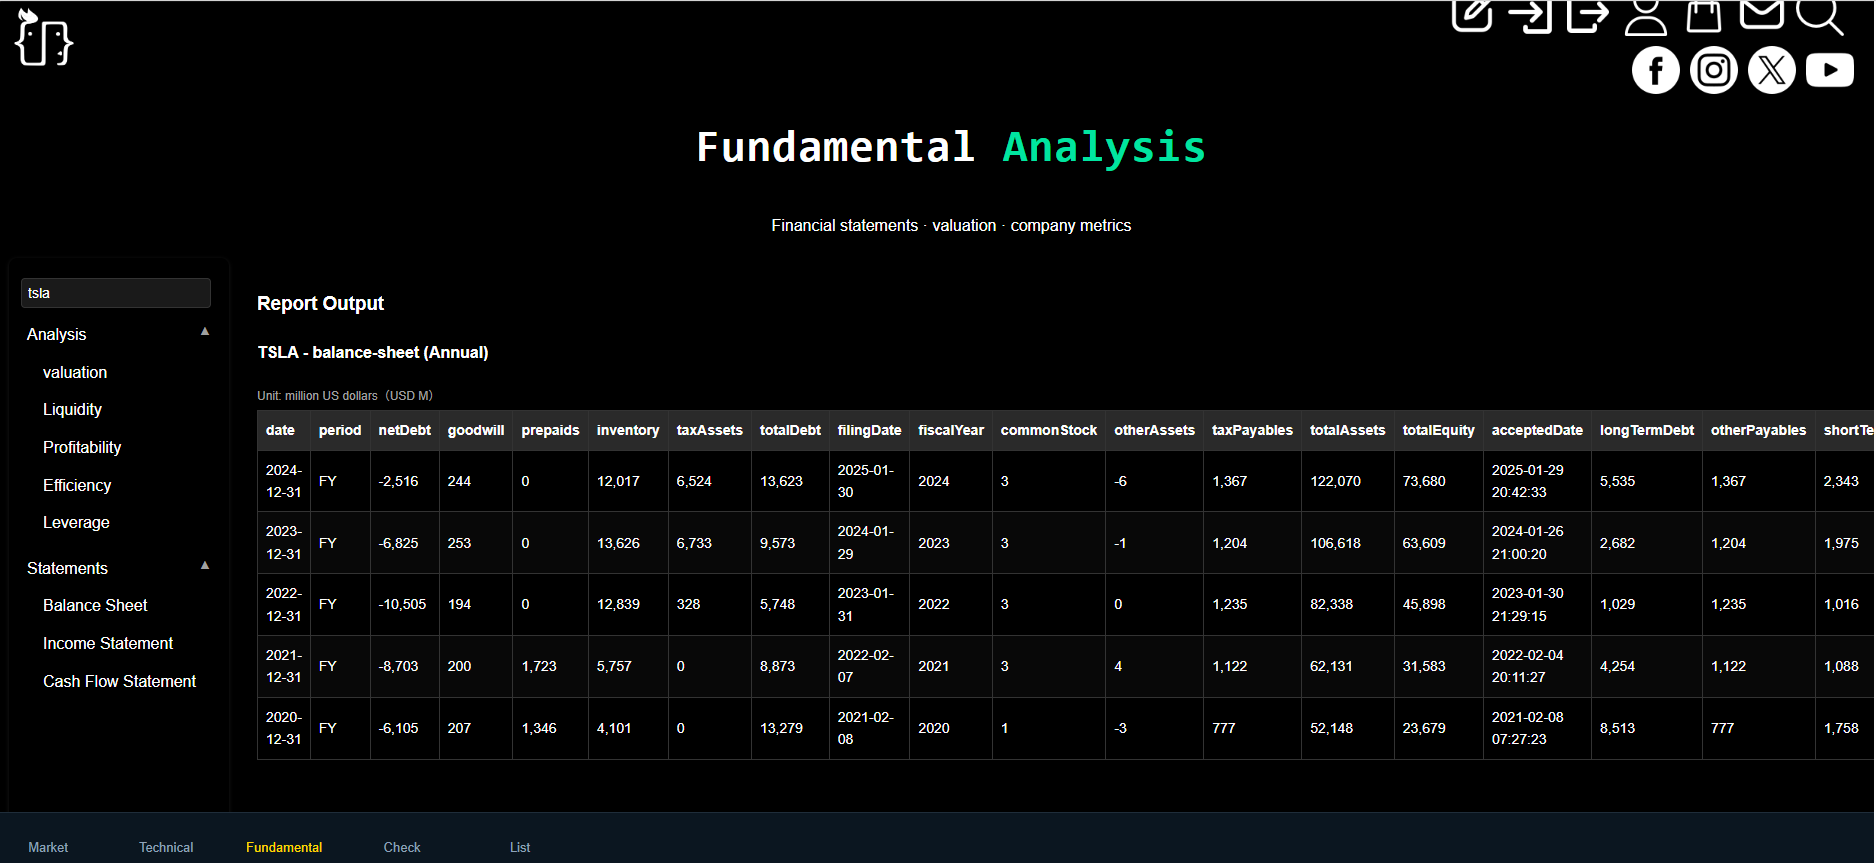Collapse the Analysis section arrow
The height and width of the screenshot is (863, 1876).
pos(205,331)
